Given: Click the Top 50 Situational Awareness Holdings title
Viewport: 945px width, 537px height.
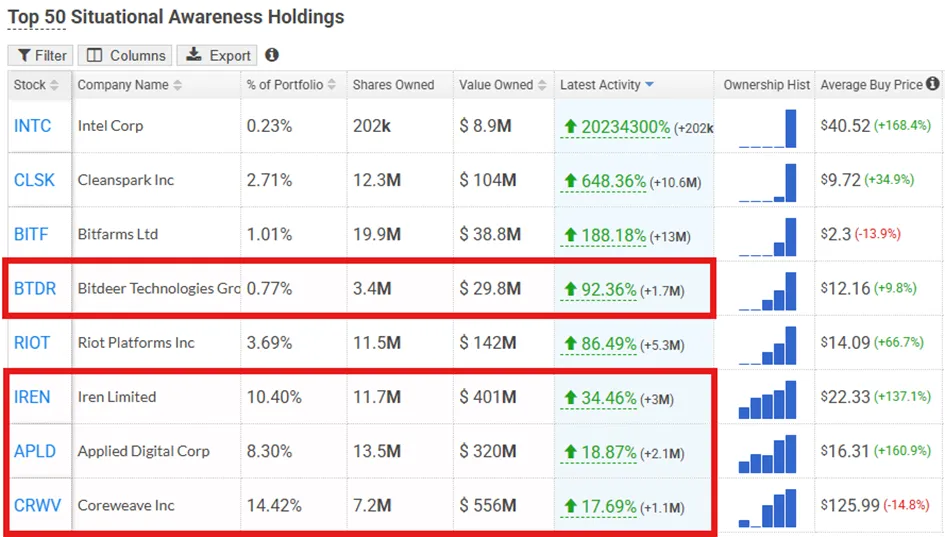Looking at the screenshot, I should pos(175,17).
